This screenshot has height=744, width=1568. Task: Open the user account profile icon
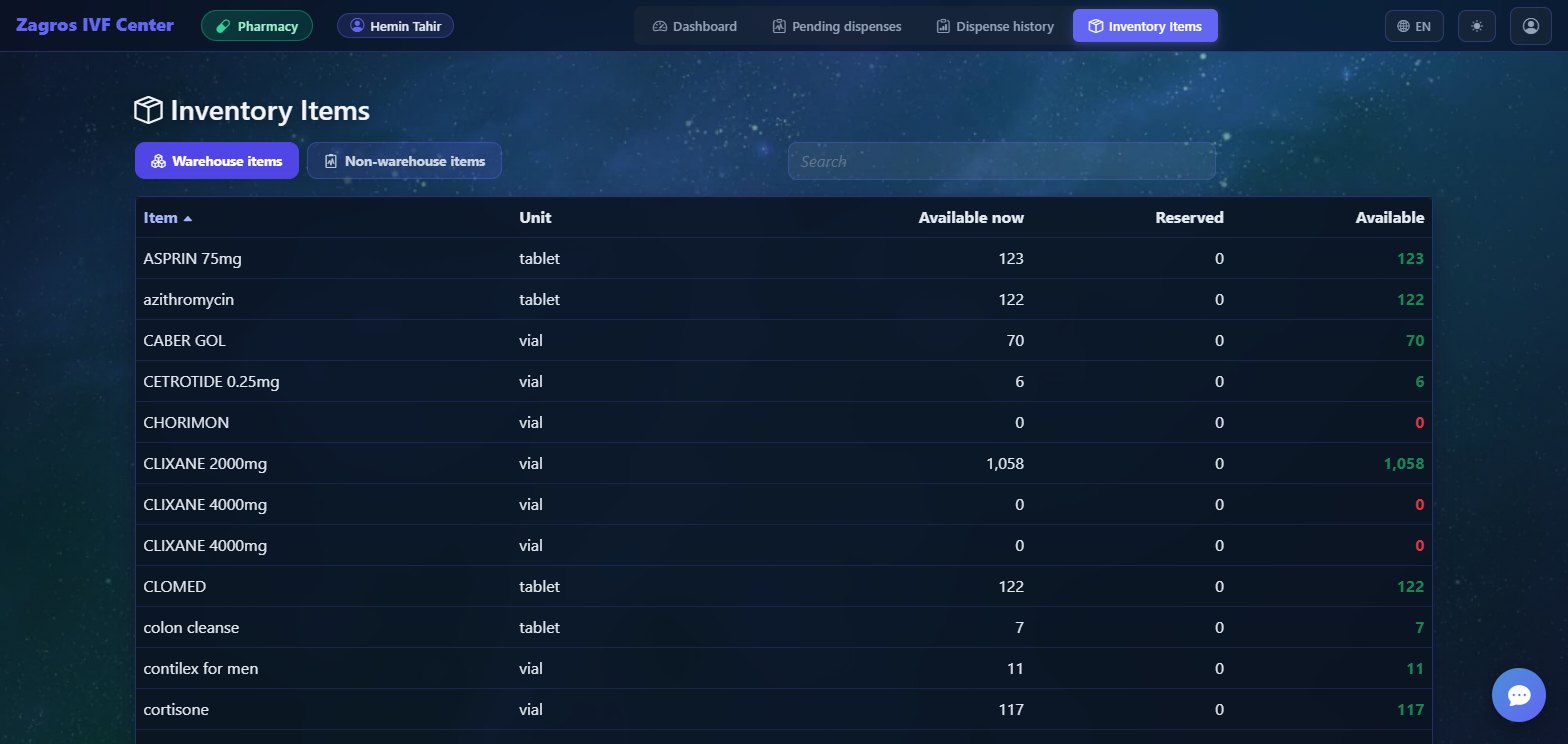1530,26
